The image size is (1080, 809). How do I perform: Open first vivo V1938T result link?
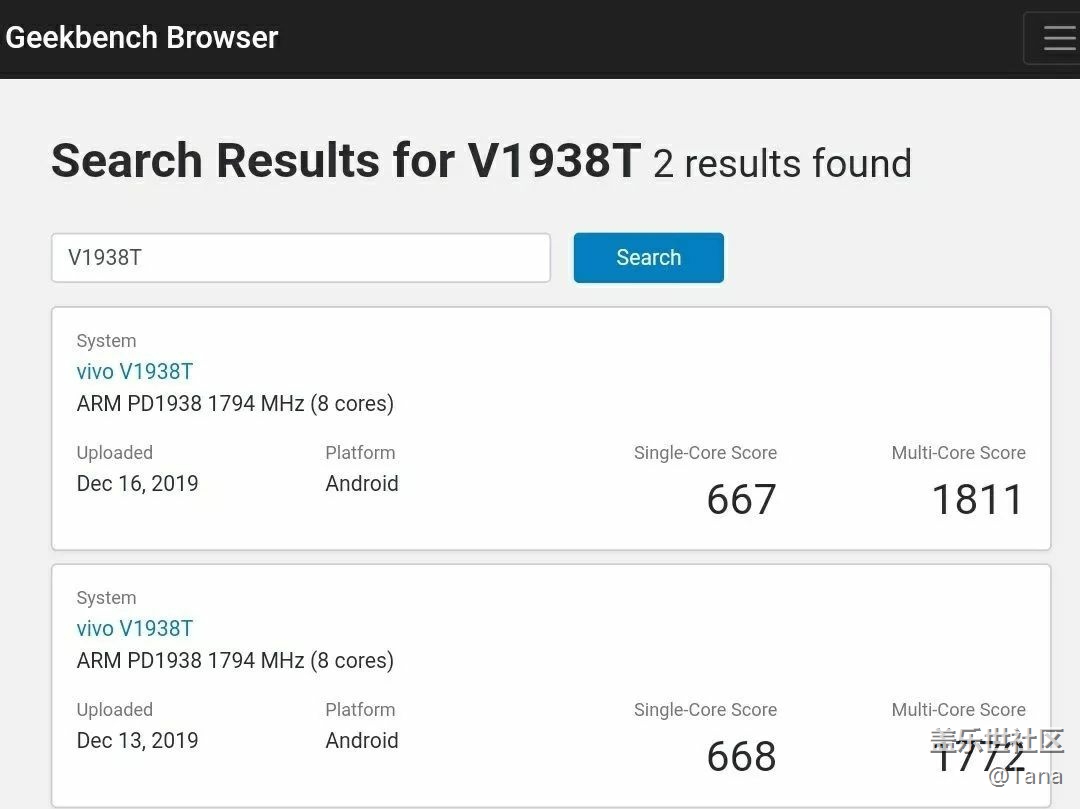click(x=135, y=371)
